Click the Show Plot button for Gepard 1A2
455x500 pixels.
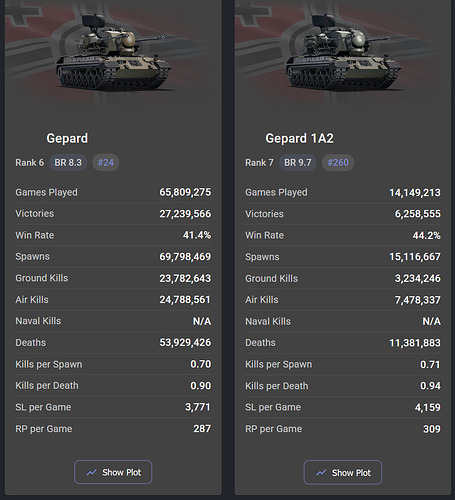[343, 472]
